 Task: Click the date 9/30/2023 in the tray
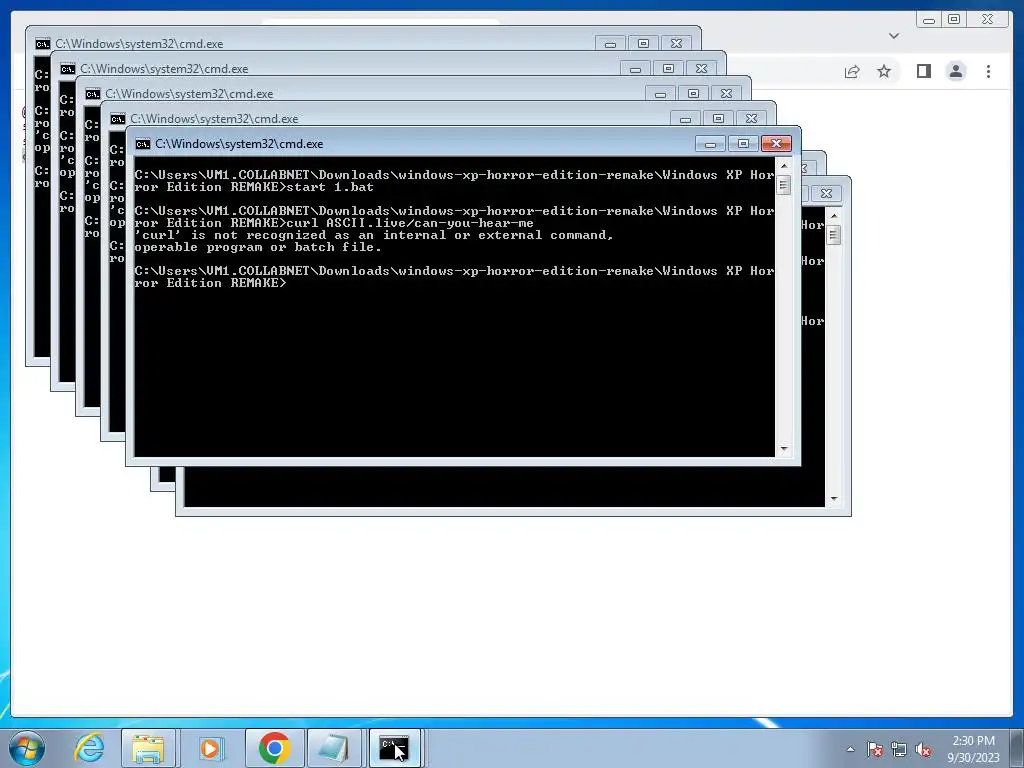tap(973, 758)
